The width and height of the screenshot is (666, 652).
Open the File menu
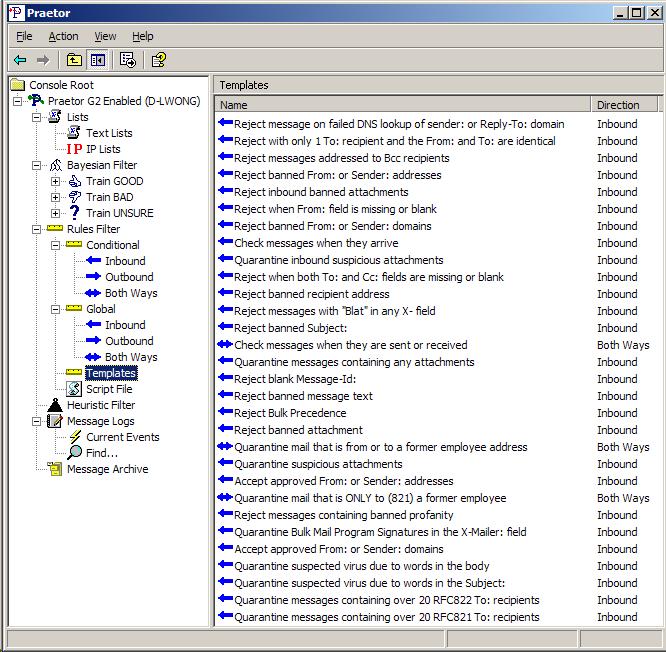coord(24,37)
